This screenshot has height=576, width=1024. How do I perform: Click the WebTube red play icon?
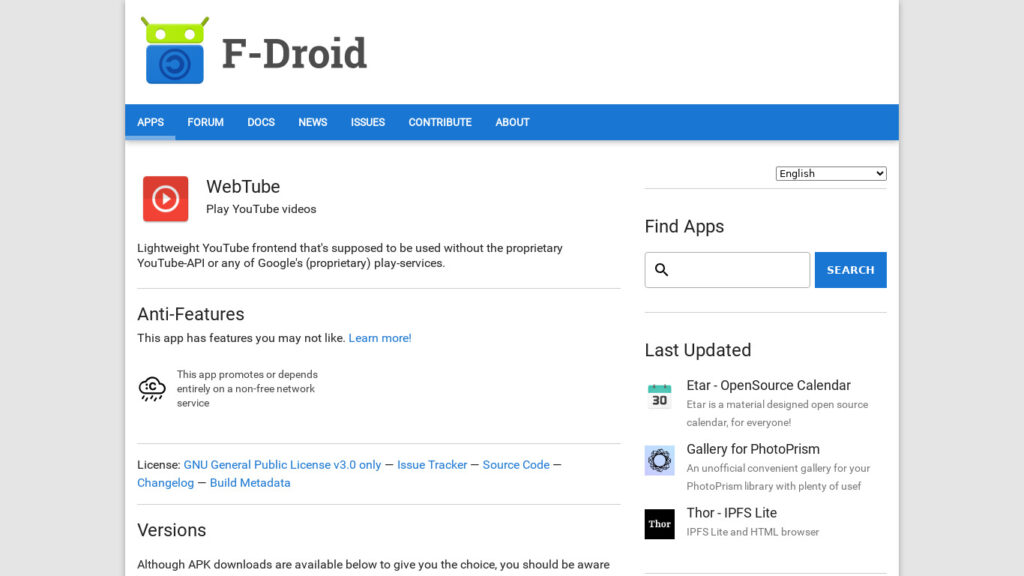click(x=166, y=199)
